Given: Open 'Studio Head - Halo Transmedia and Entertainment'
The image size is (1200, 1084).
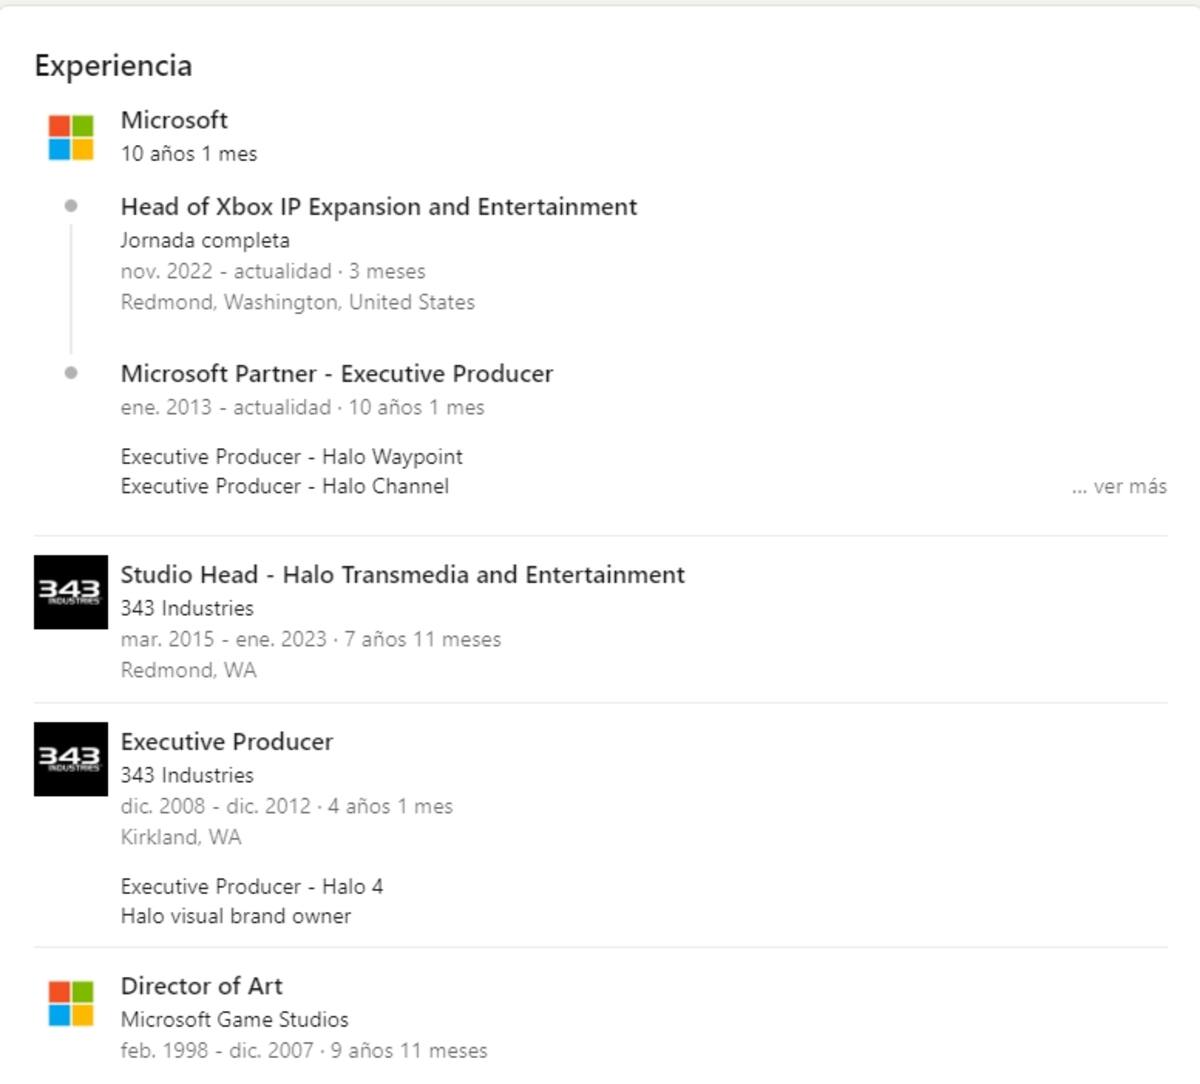Looking at the screenshot, I should [x=403, y=575].
